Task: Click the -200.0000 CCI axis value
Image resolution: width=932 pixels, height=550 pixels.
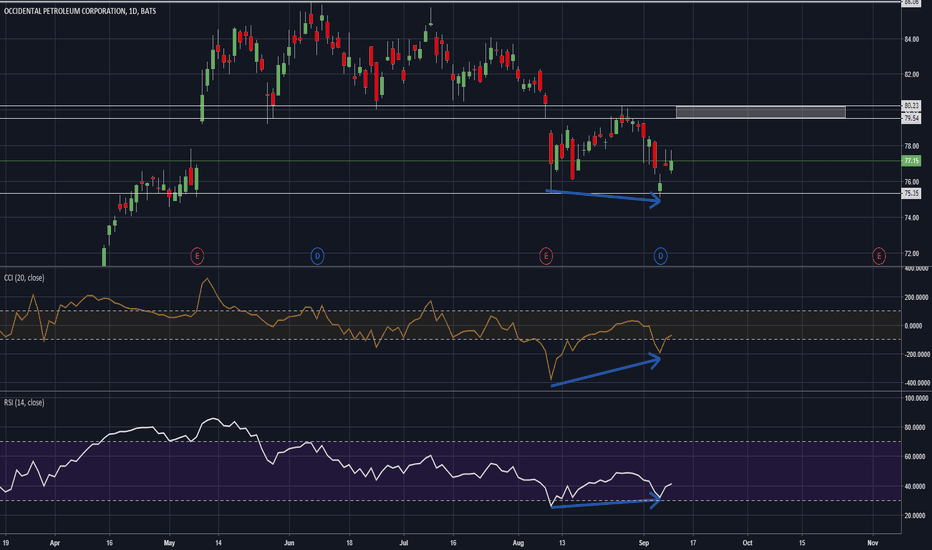Action: (x=916, y=354)
